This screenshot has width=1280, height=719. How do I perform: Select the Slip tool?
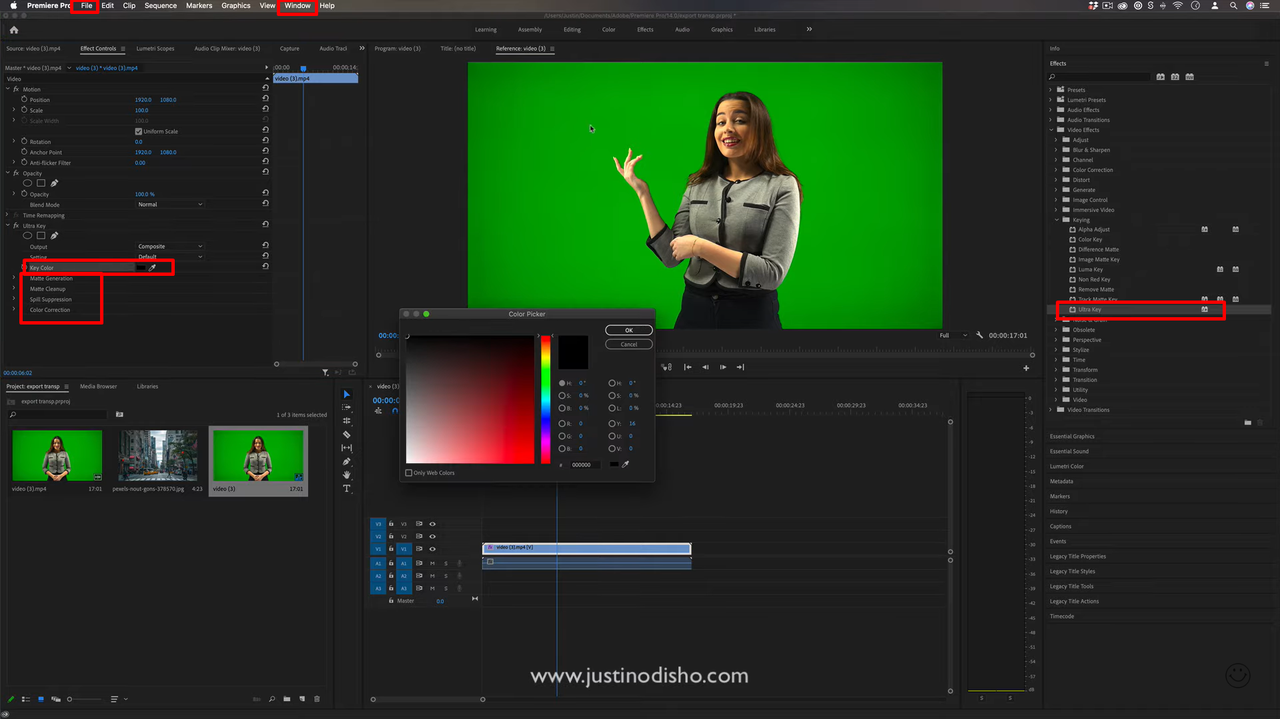point(347,448)
